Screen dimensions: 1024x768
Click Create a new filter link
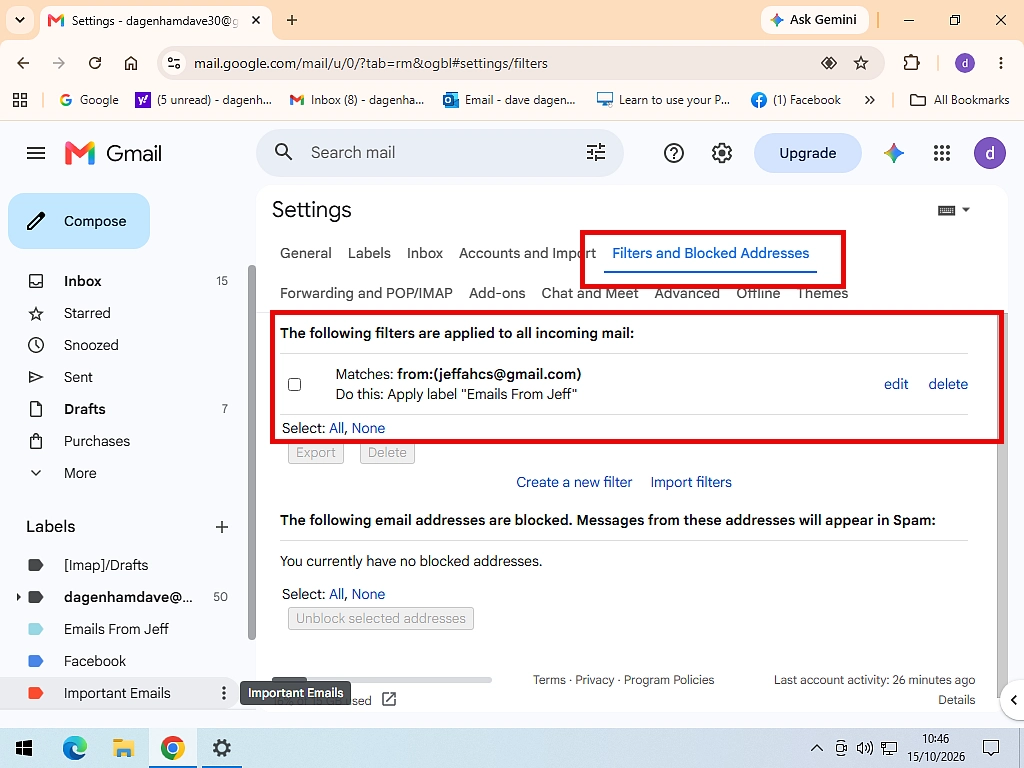[x=574, y=482]
